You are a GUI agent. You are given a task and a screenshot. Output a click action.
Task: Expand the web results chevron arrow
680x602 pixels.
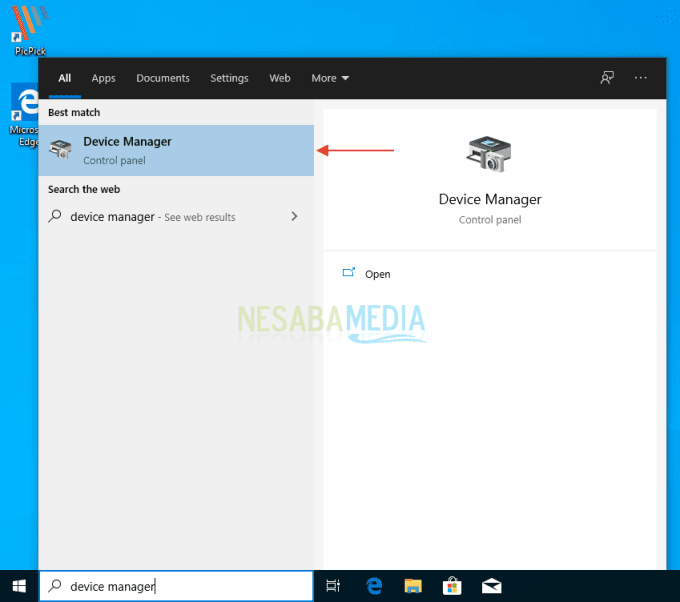coord(294,216)
